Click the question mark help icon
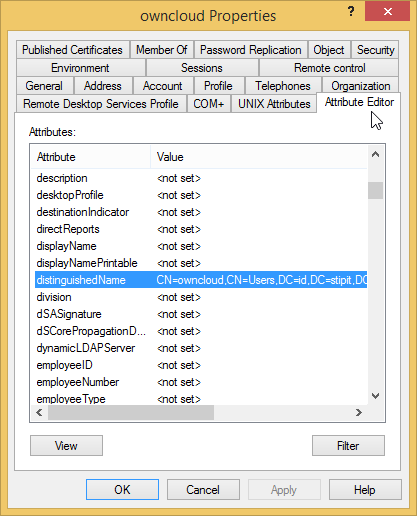The width and height of the screenshot is (417, 516). pos(351,12)
